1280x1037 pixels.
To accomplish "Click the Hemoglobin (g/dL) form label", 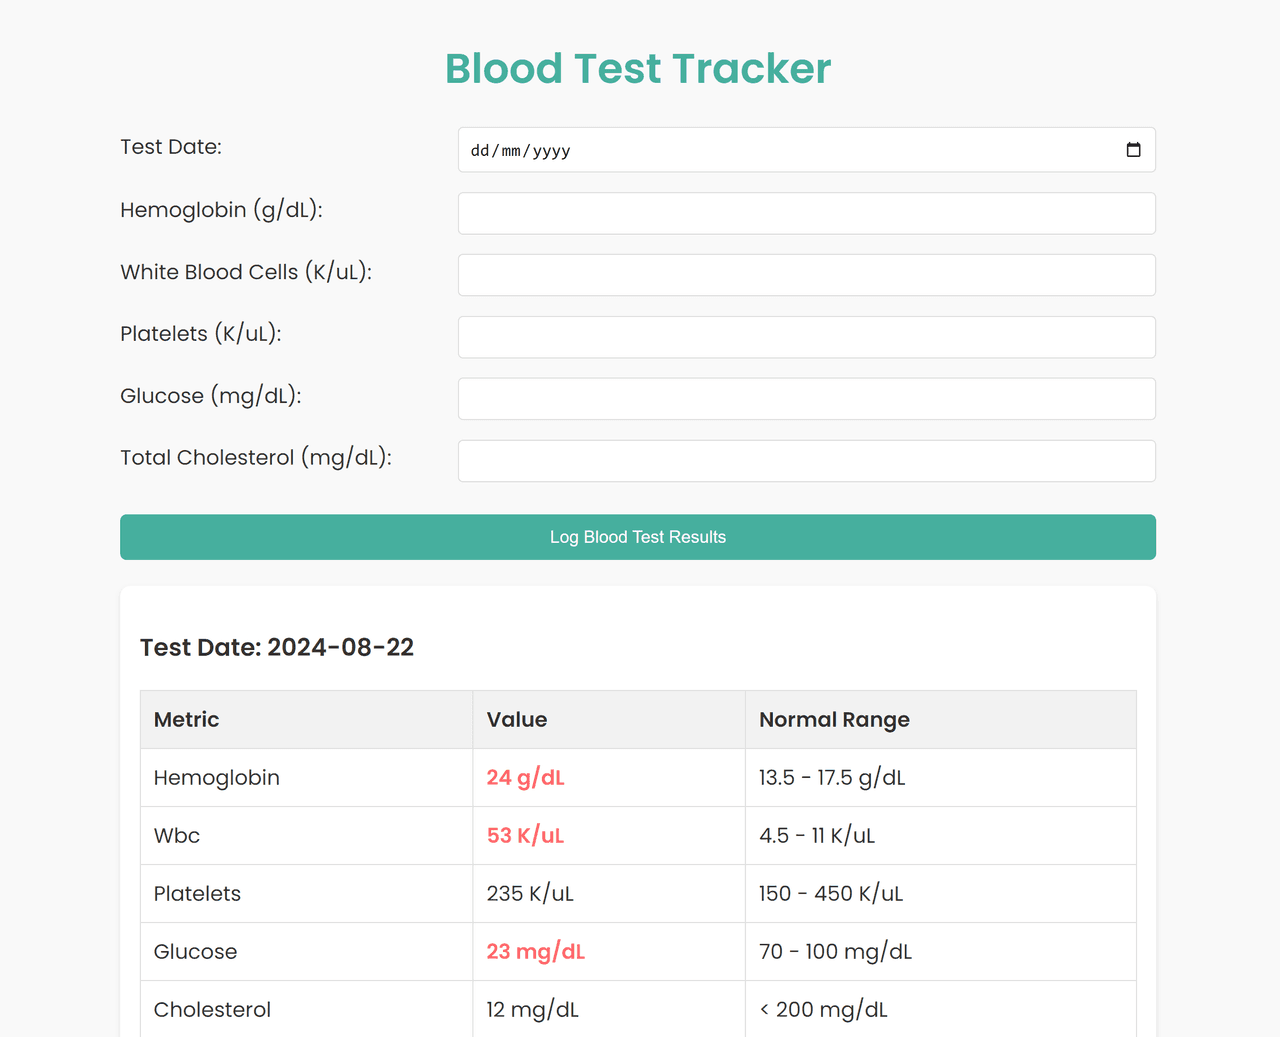I will click(x=221, y=210).
